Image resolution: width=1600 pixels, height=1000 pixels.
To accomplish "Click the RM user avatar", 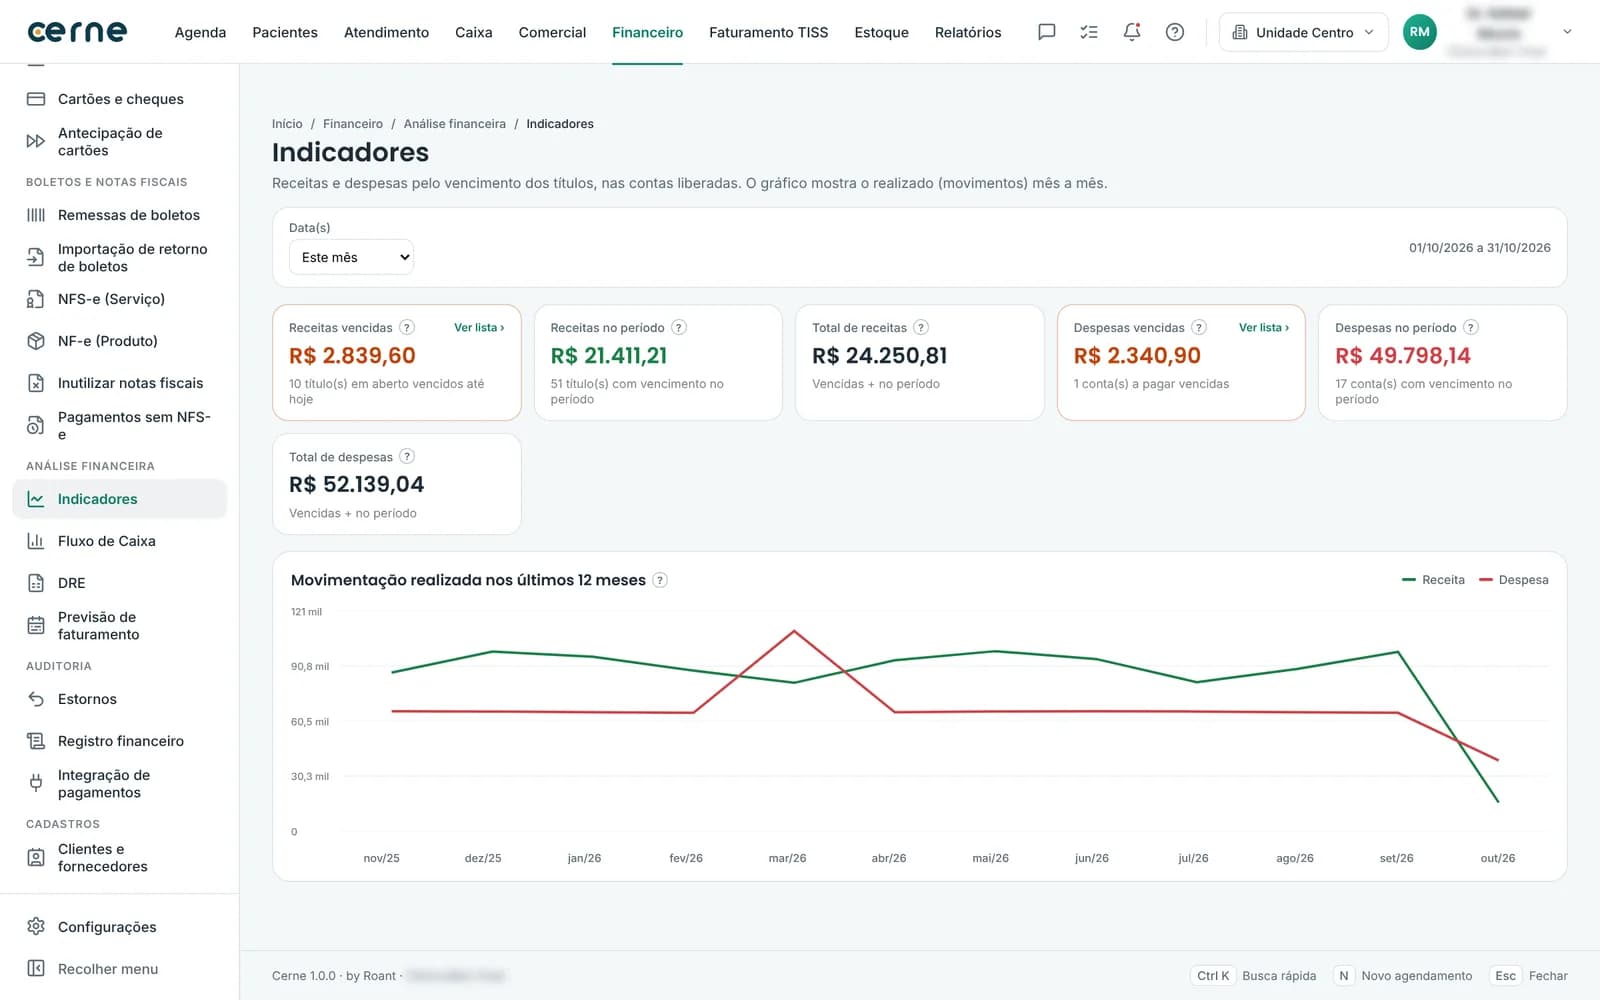I will click(x=1419, y=32).
